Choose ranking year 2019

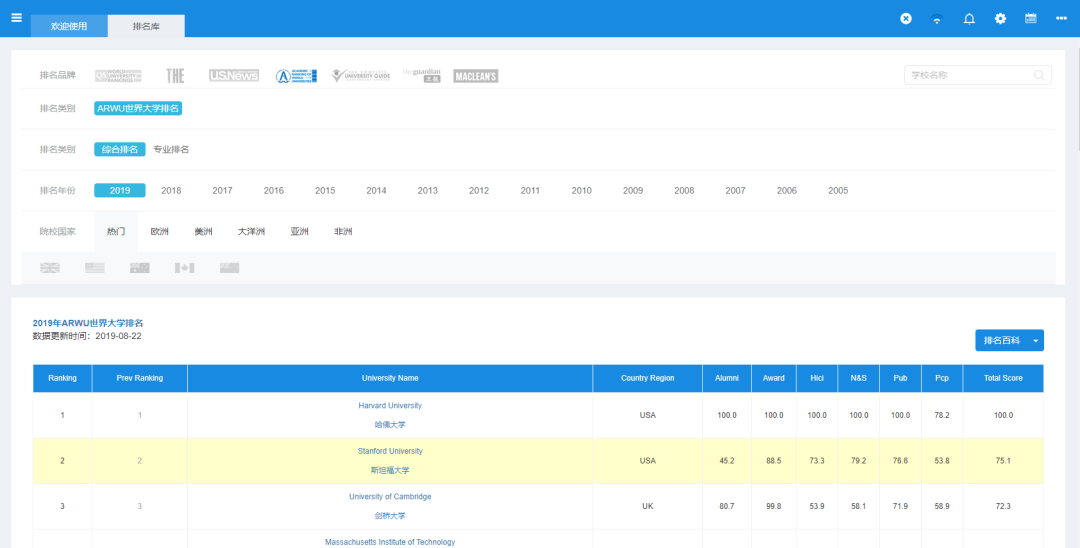coord(120,191)
